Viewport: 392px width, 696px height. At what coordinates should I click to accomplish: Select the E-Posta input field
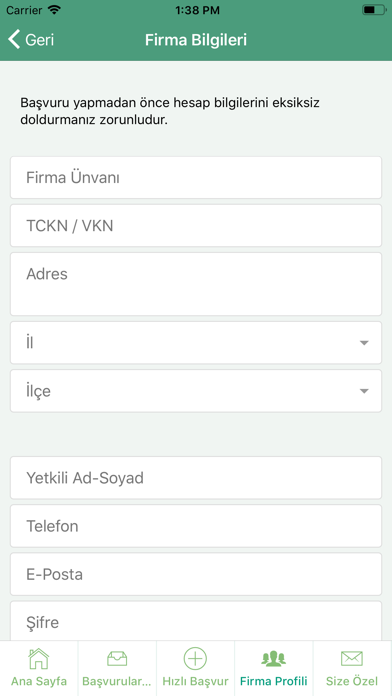(x=196, y=574)
